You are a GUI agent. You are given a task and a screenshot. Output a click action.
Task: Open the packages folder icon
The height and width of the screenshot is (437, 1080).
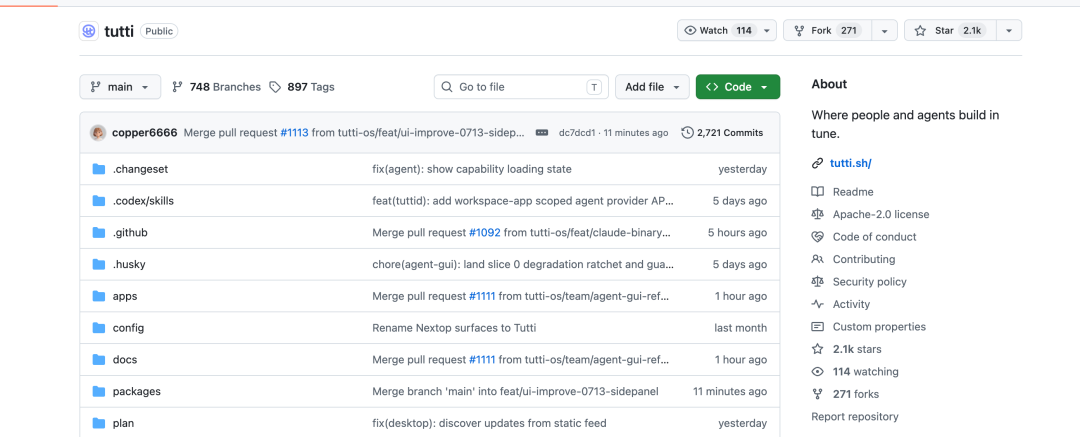click(98, 391)
